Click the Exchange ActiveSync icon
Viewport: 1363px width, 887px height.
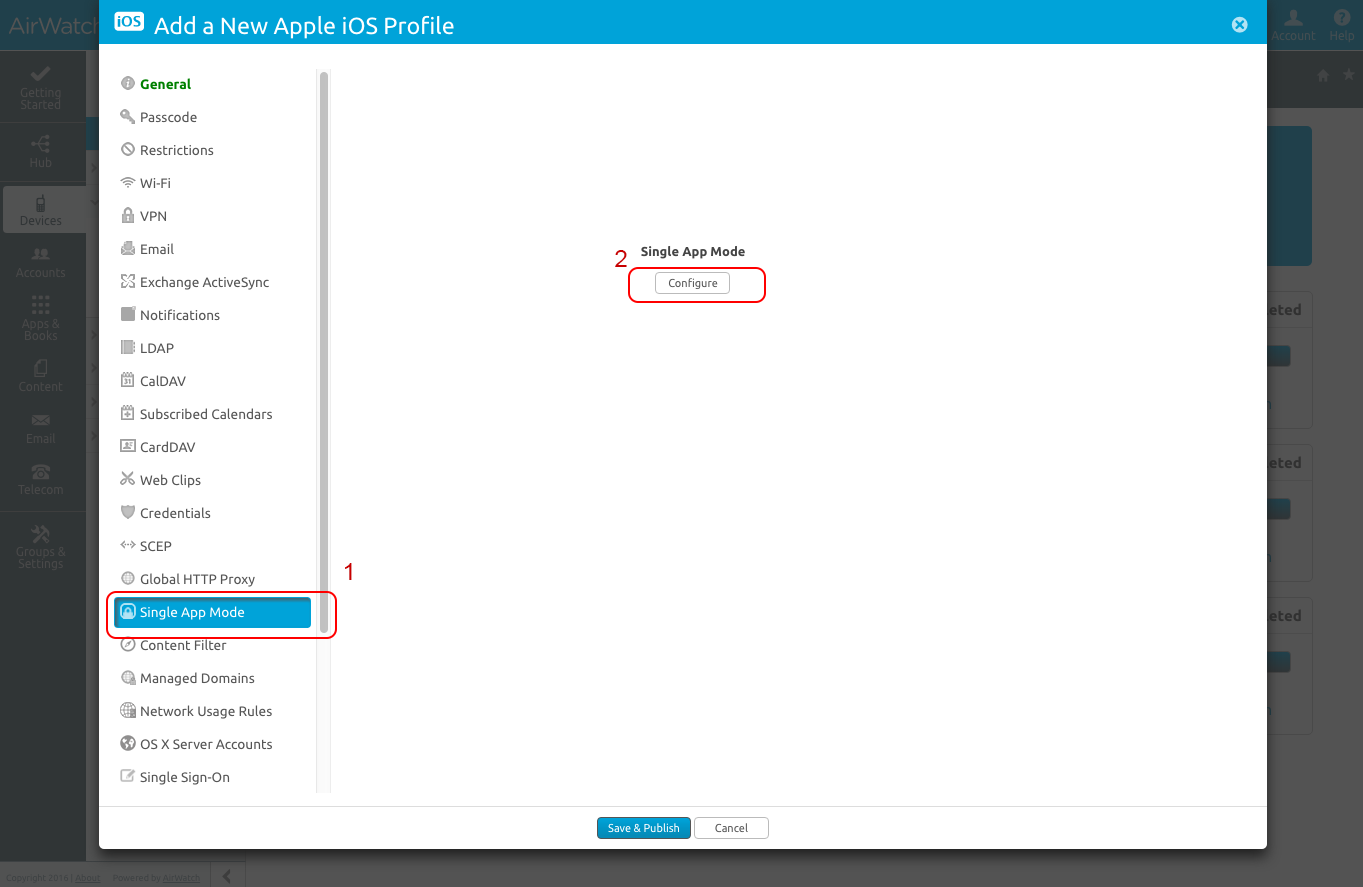click(x=127, y=282)
